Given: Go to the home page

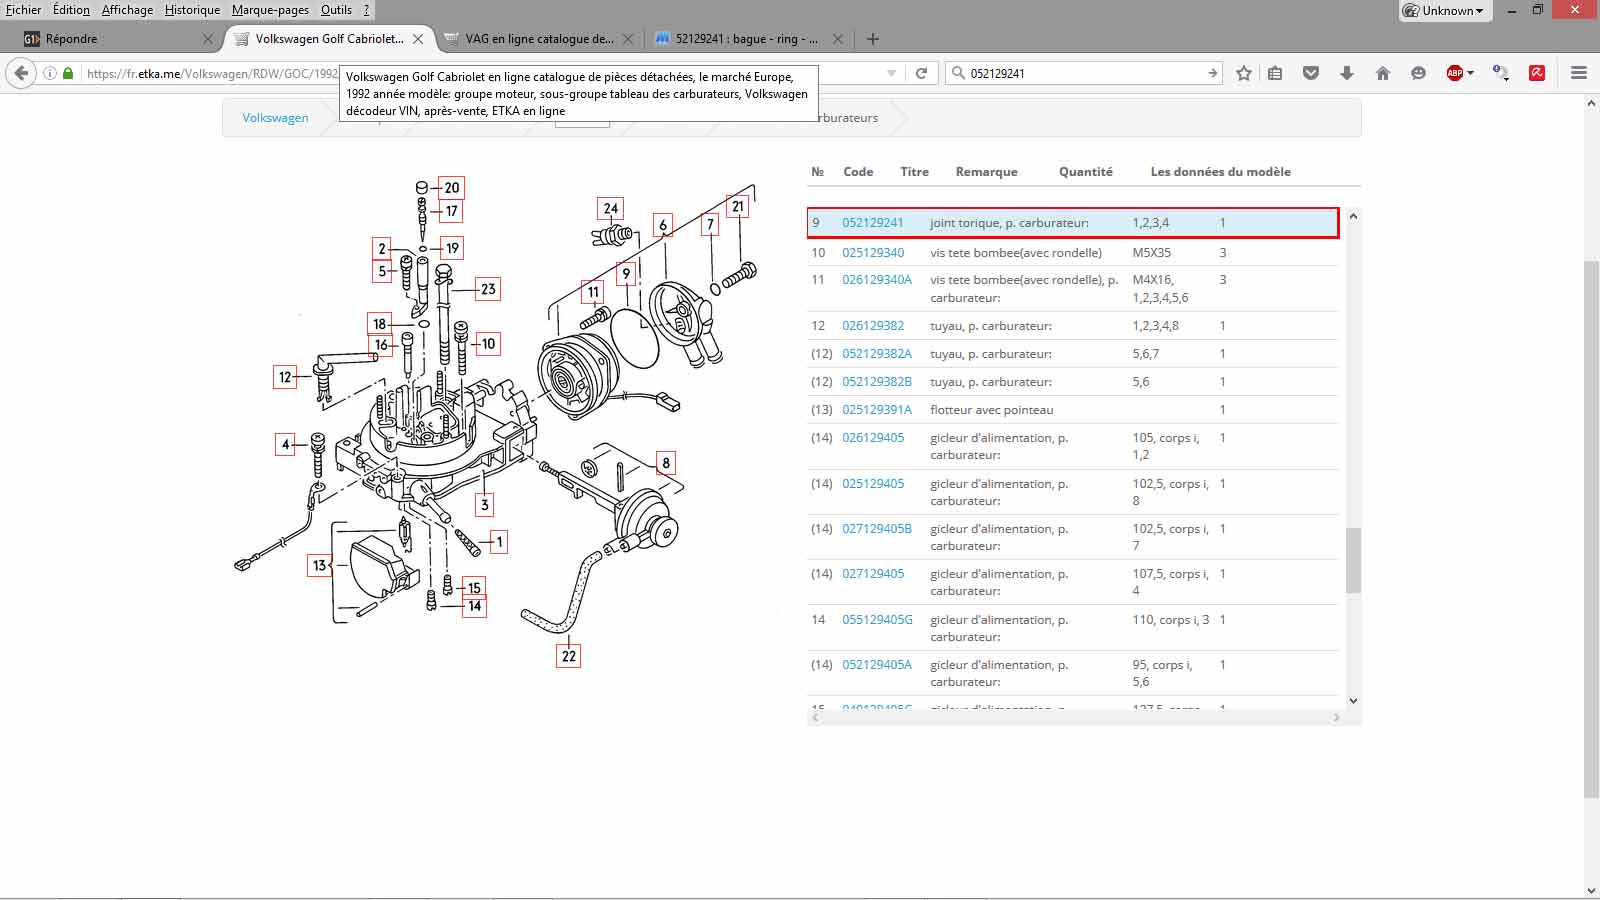Looking at the screenshot, I should [1383, 73].
